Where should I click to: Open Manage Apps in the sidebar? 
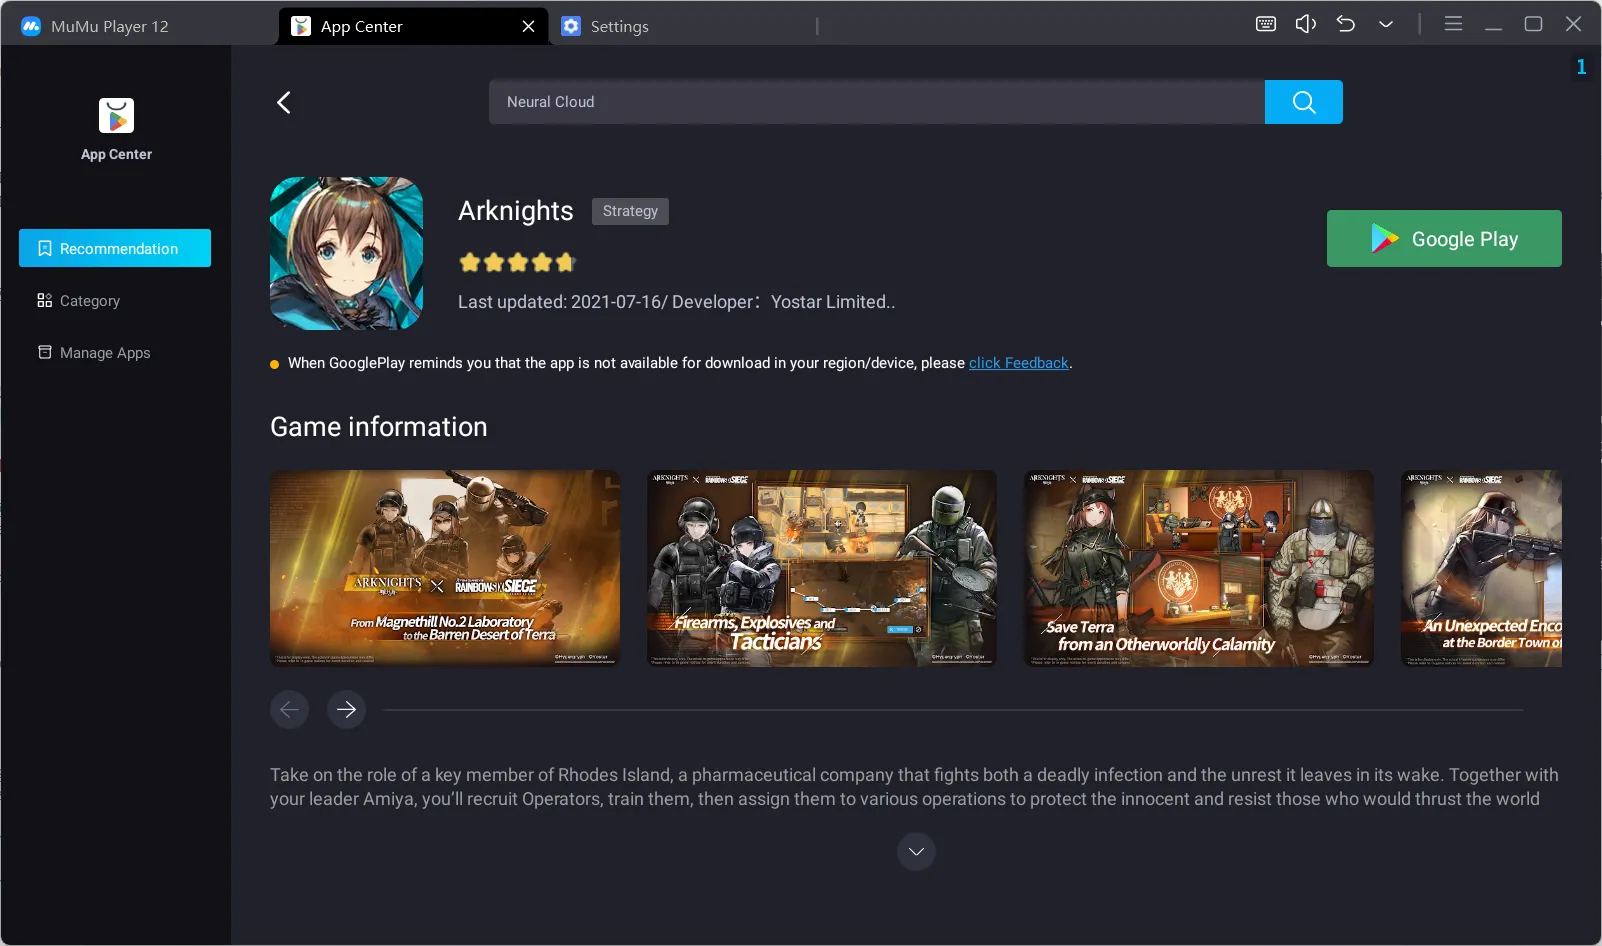pyautogui.click(x=104, y=353)
